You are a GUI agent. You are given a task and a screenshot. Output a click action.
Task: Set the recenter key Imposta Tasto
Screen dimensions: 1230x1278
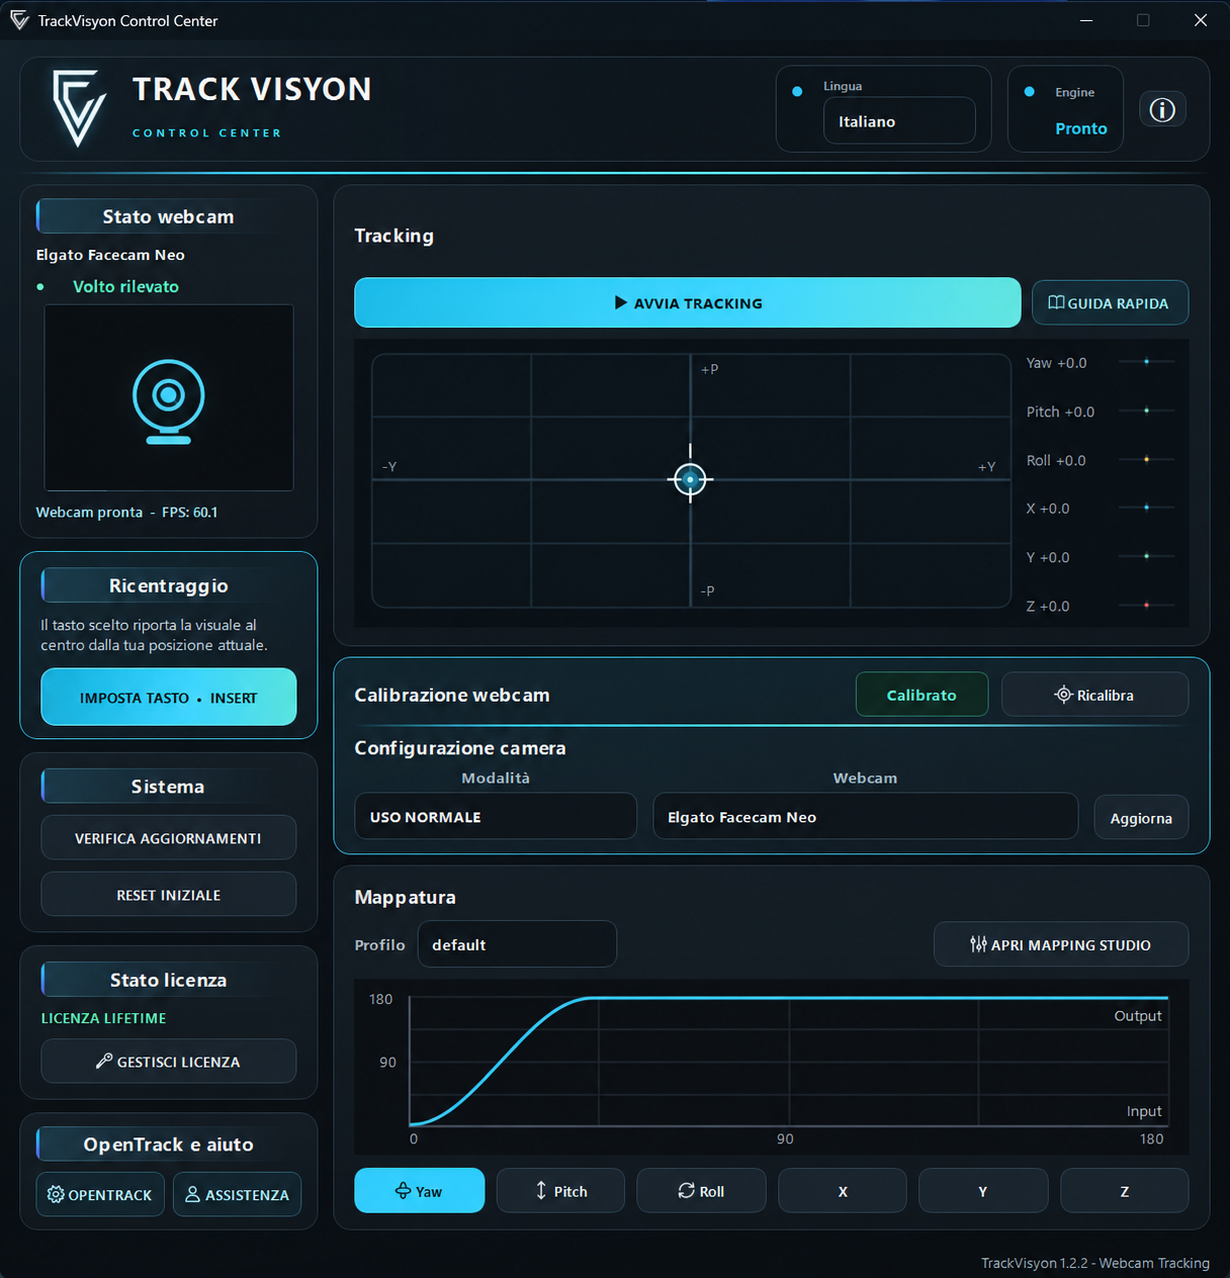coord(168,697)
